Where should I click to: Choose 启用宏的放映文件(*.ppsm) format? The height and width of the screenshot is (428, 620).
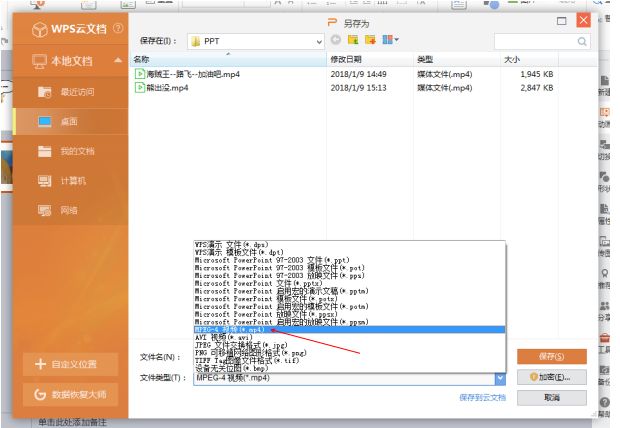[x=350, y=322]
